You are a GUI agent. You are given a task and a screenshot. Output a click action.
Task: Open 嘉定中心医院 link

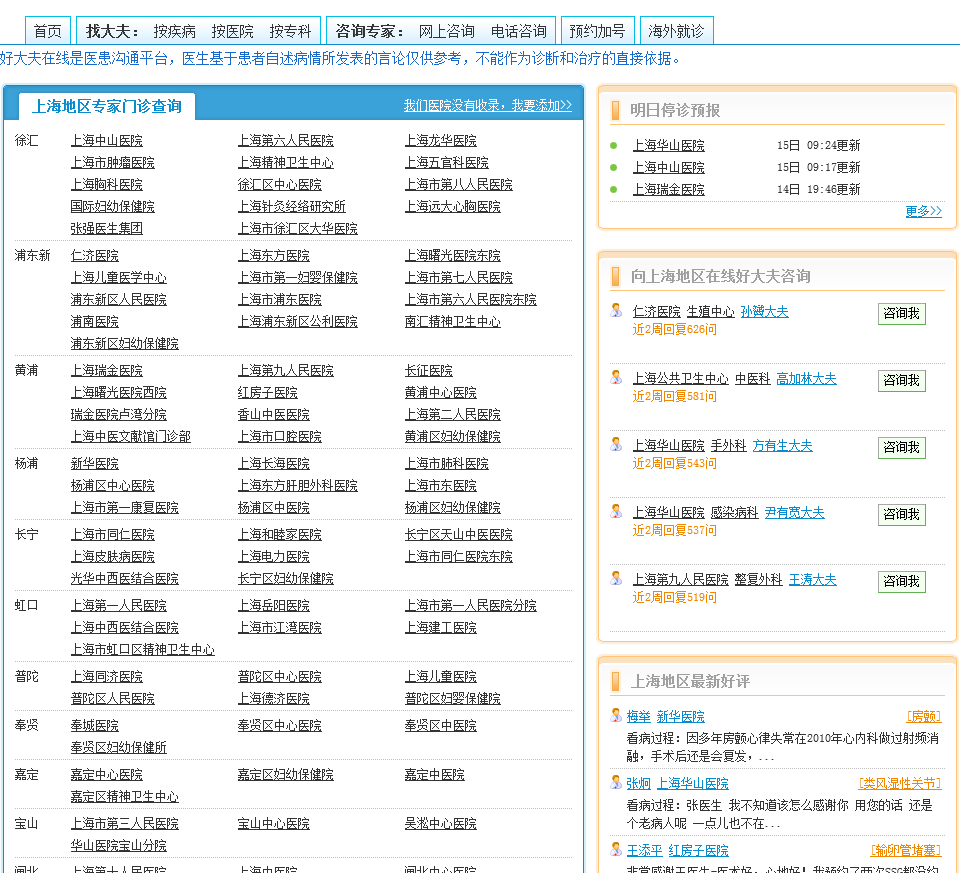[107, 775]
